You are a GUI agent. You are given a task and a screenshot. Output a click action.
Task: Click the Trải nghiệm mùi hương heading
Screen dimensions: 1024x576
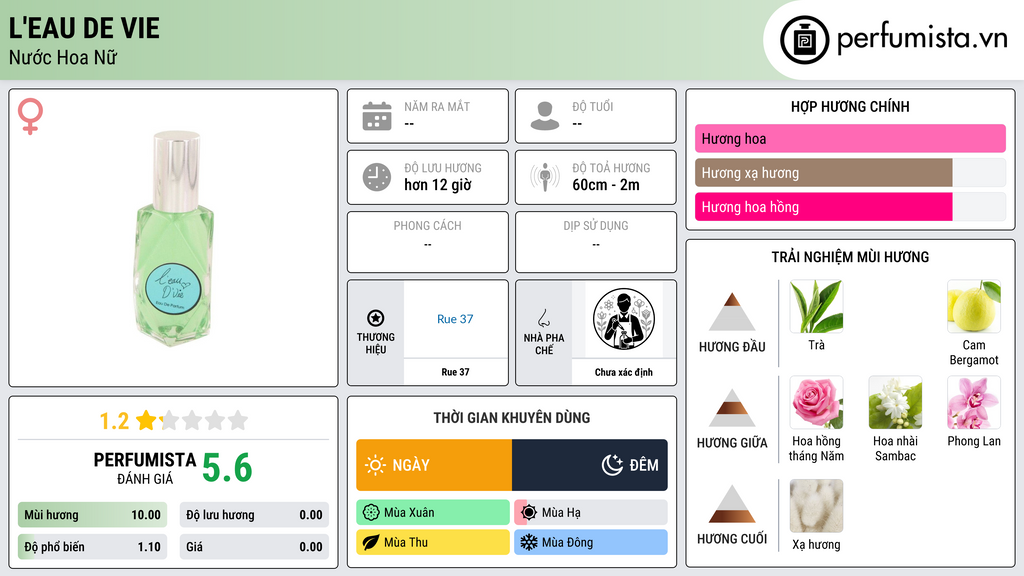click(850, 257)
